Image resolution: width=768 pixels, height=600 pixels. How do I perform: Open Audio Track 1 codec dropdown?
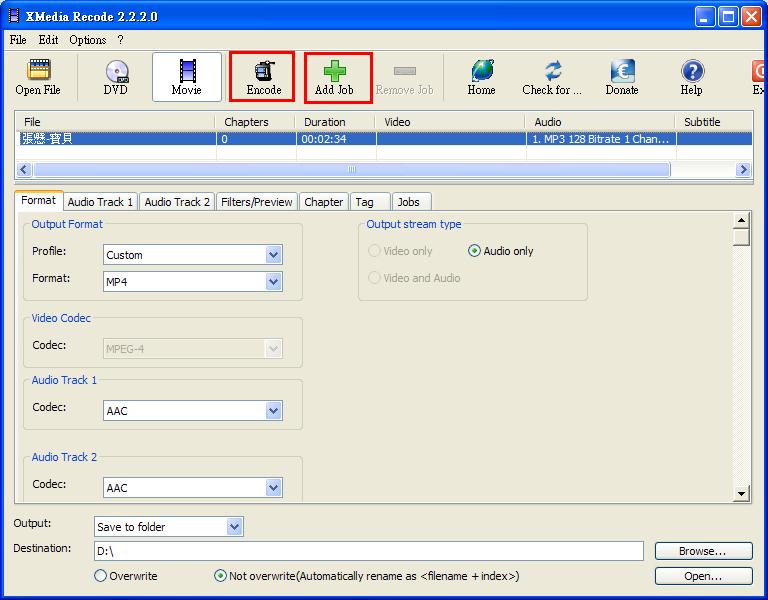pyautogui.click(x=273, y=410)
